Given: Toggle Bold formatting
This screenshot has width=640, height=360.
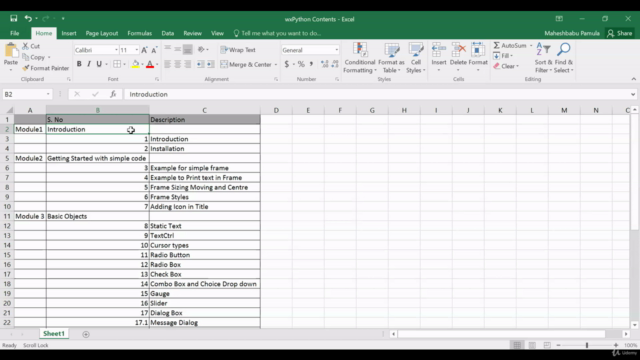Looking at the screenshot, I should point(79,64).
